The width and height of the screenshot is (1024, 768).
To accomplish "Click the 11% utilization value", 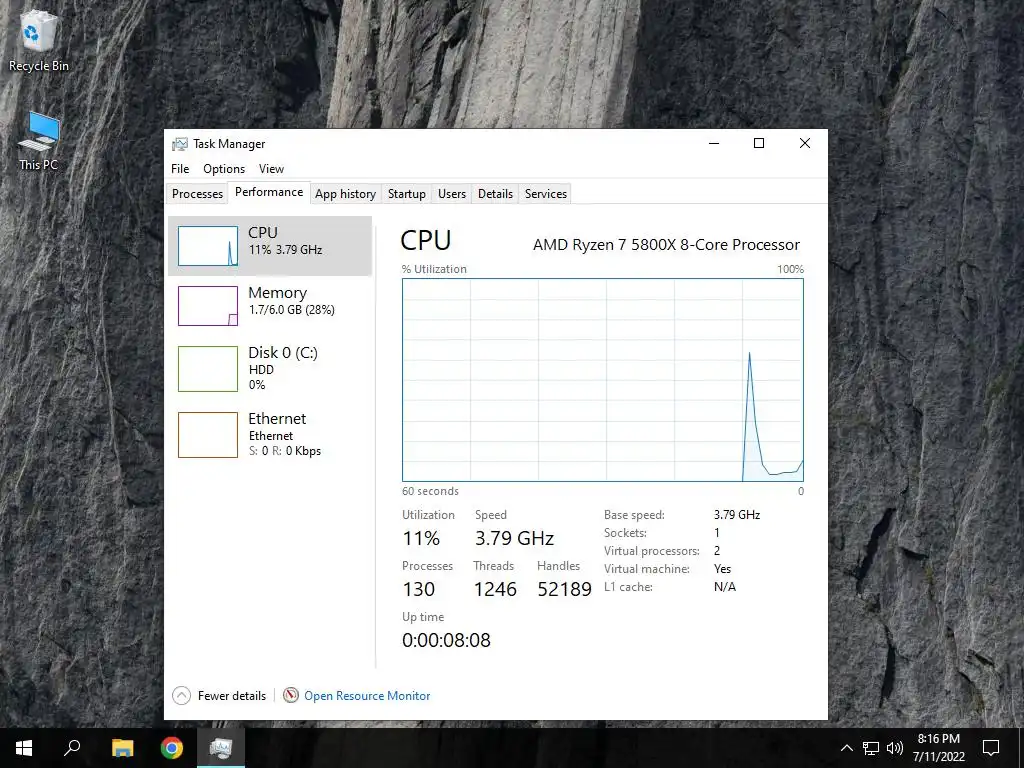I will (421, 538).
